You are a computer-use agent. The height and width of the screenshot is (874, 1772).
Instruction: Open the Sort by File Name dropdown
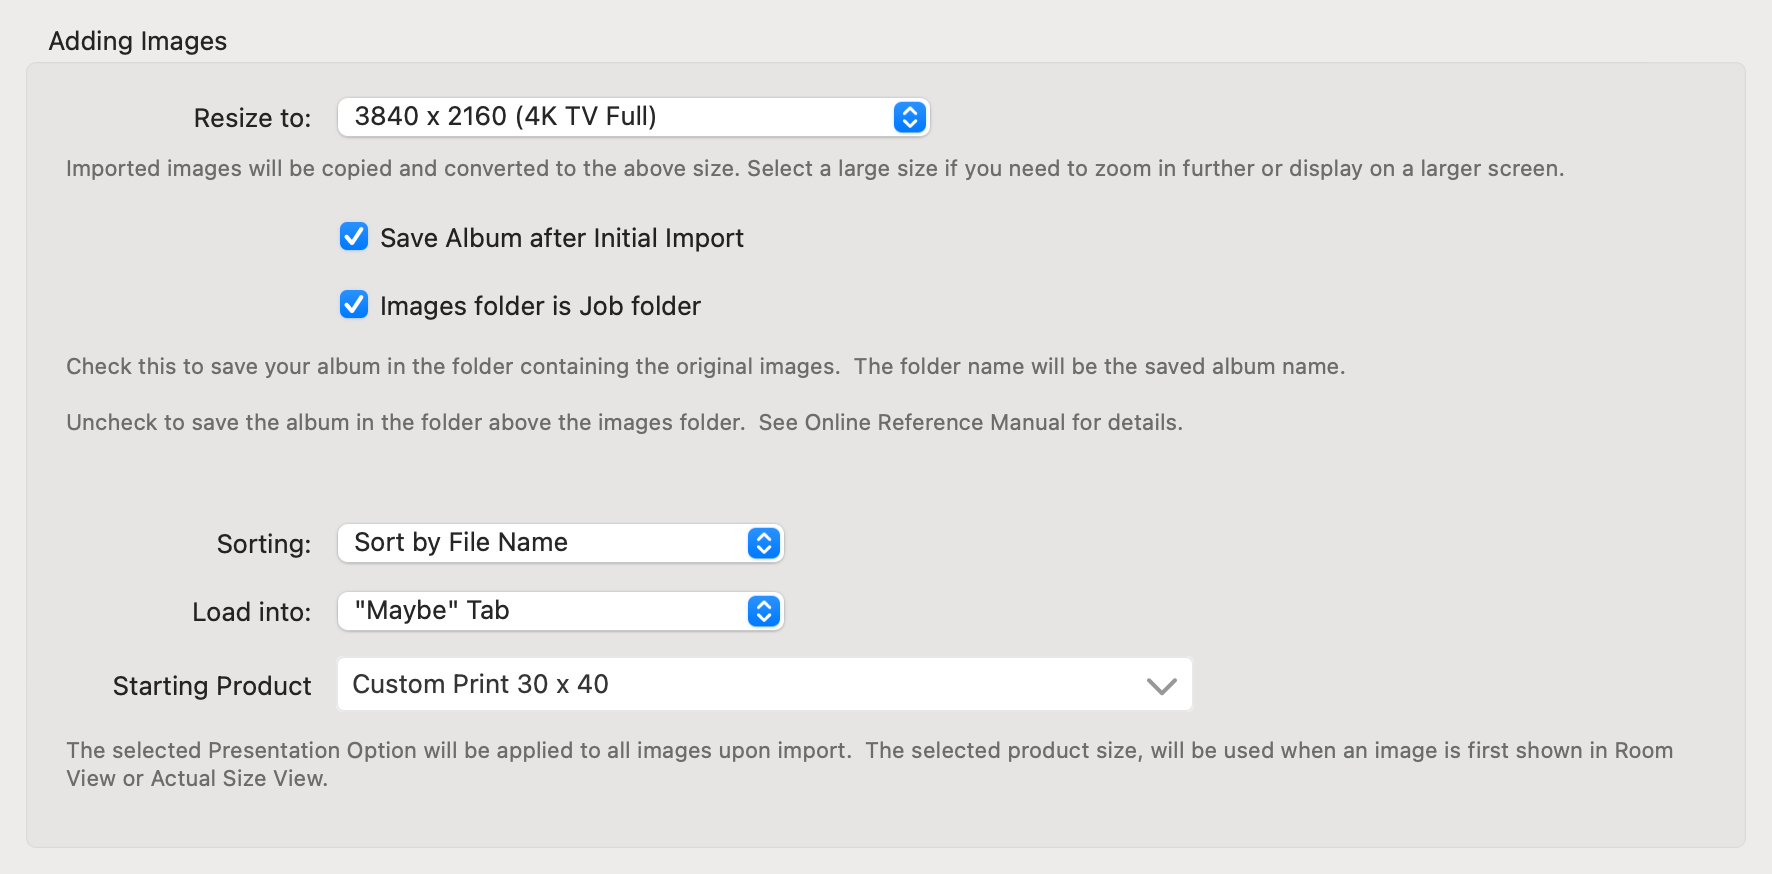click(x=545, y=543)
